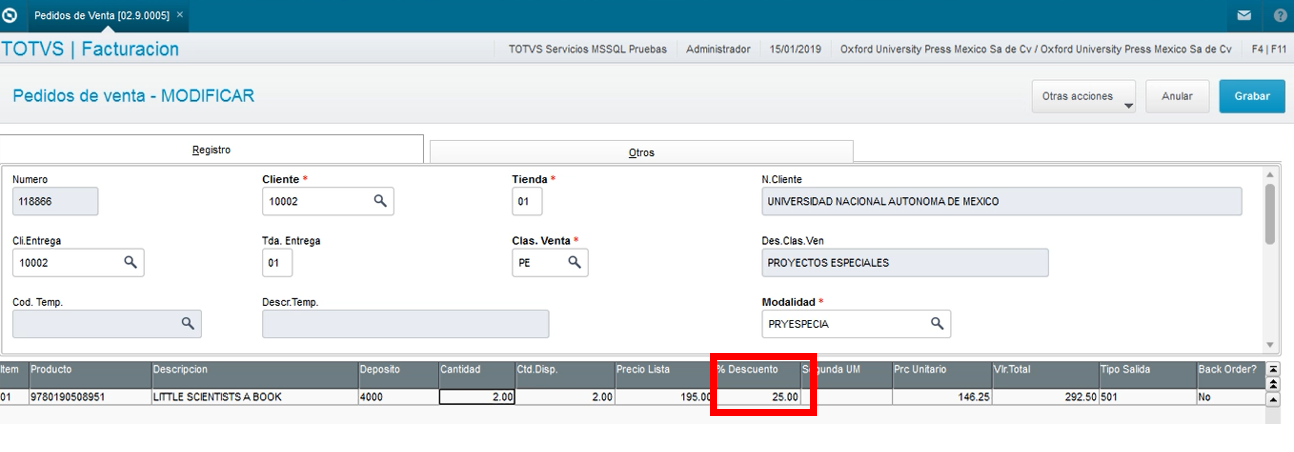Focus the Des.Clas.Ven field
Image resolution: width=1294 pixels, height=452 pixels.
(905, 262)
